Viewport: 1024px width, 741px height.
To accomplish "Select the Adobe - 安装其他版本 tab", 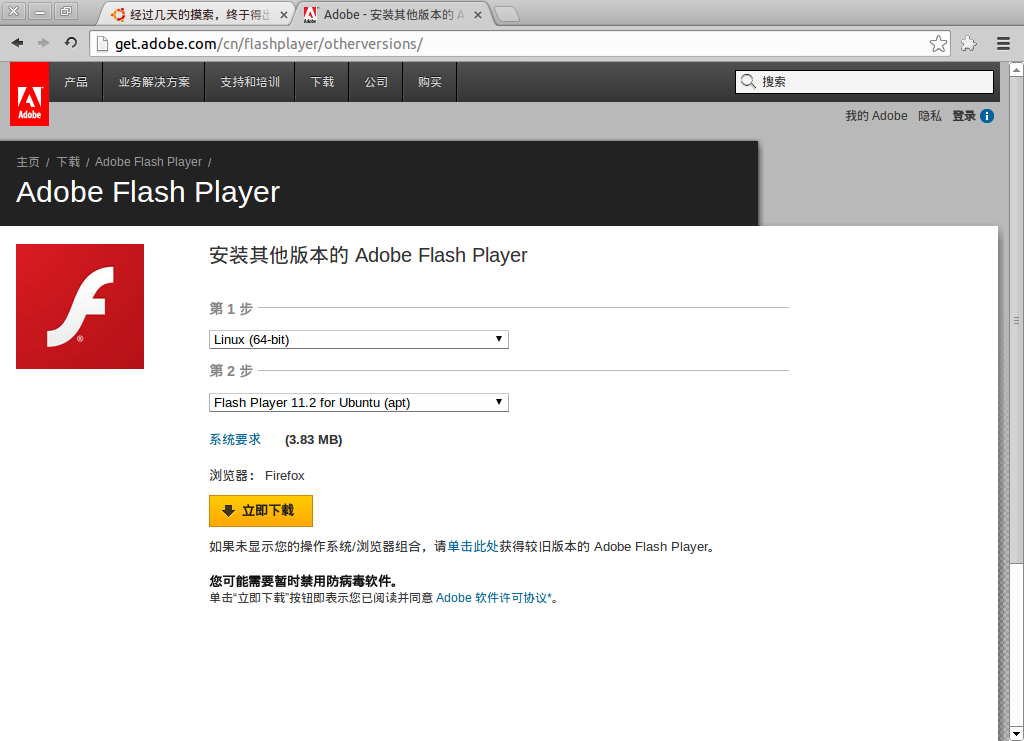I will coord(394,14).
